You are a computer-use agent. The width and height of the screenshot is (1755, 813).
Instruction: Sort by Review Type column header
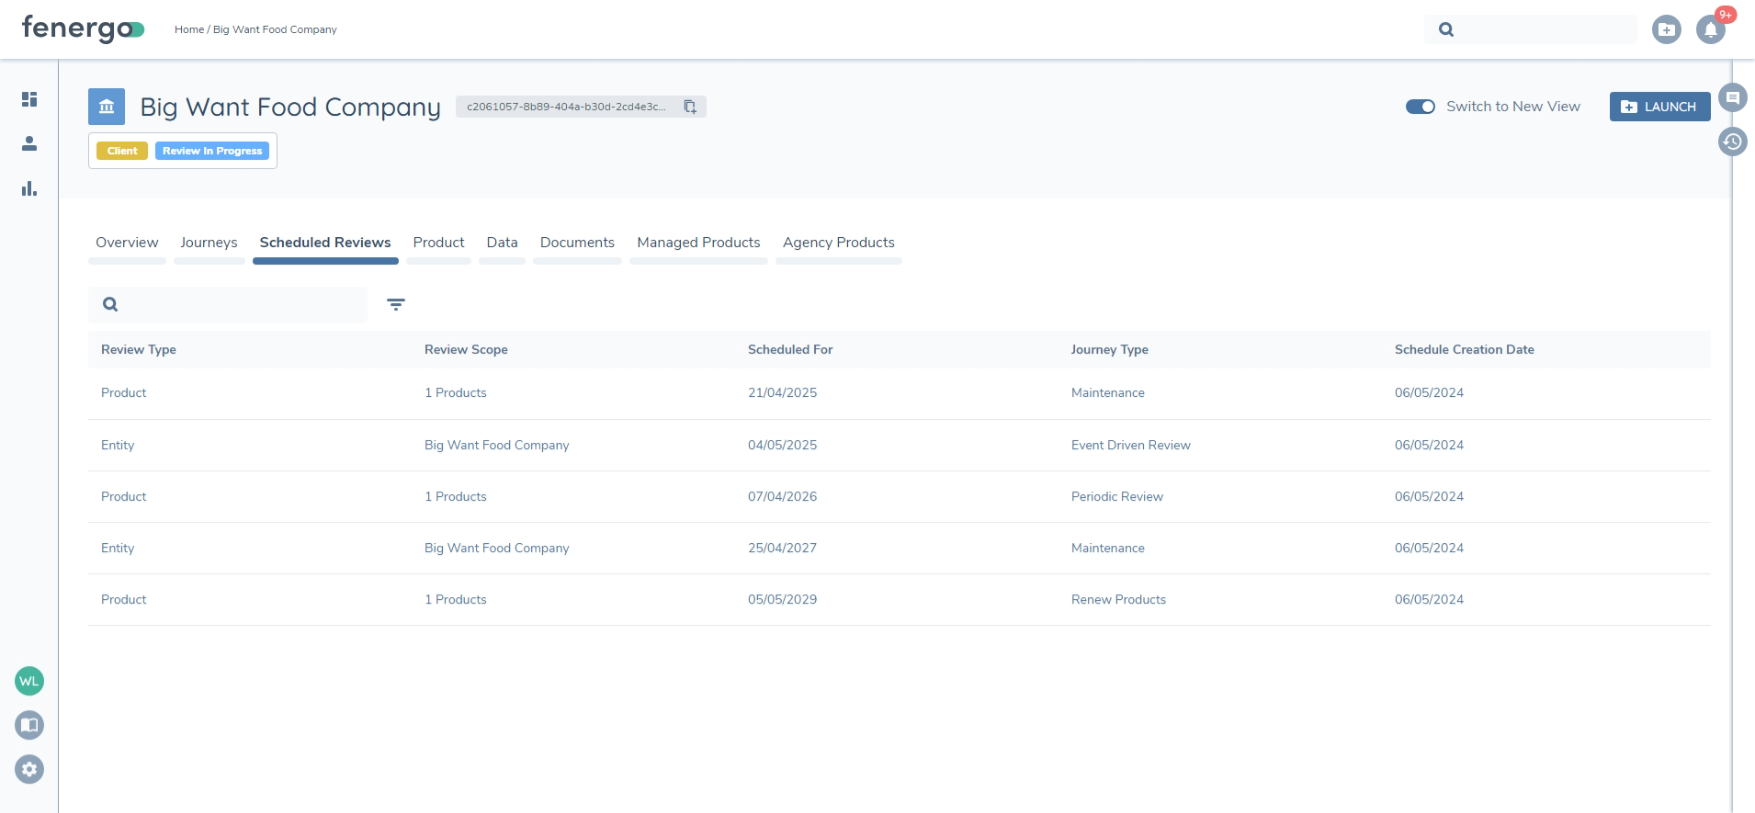pyautogui.click(x=138, y=349)
